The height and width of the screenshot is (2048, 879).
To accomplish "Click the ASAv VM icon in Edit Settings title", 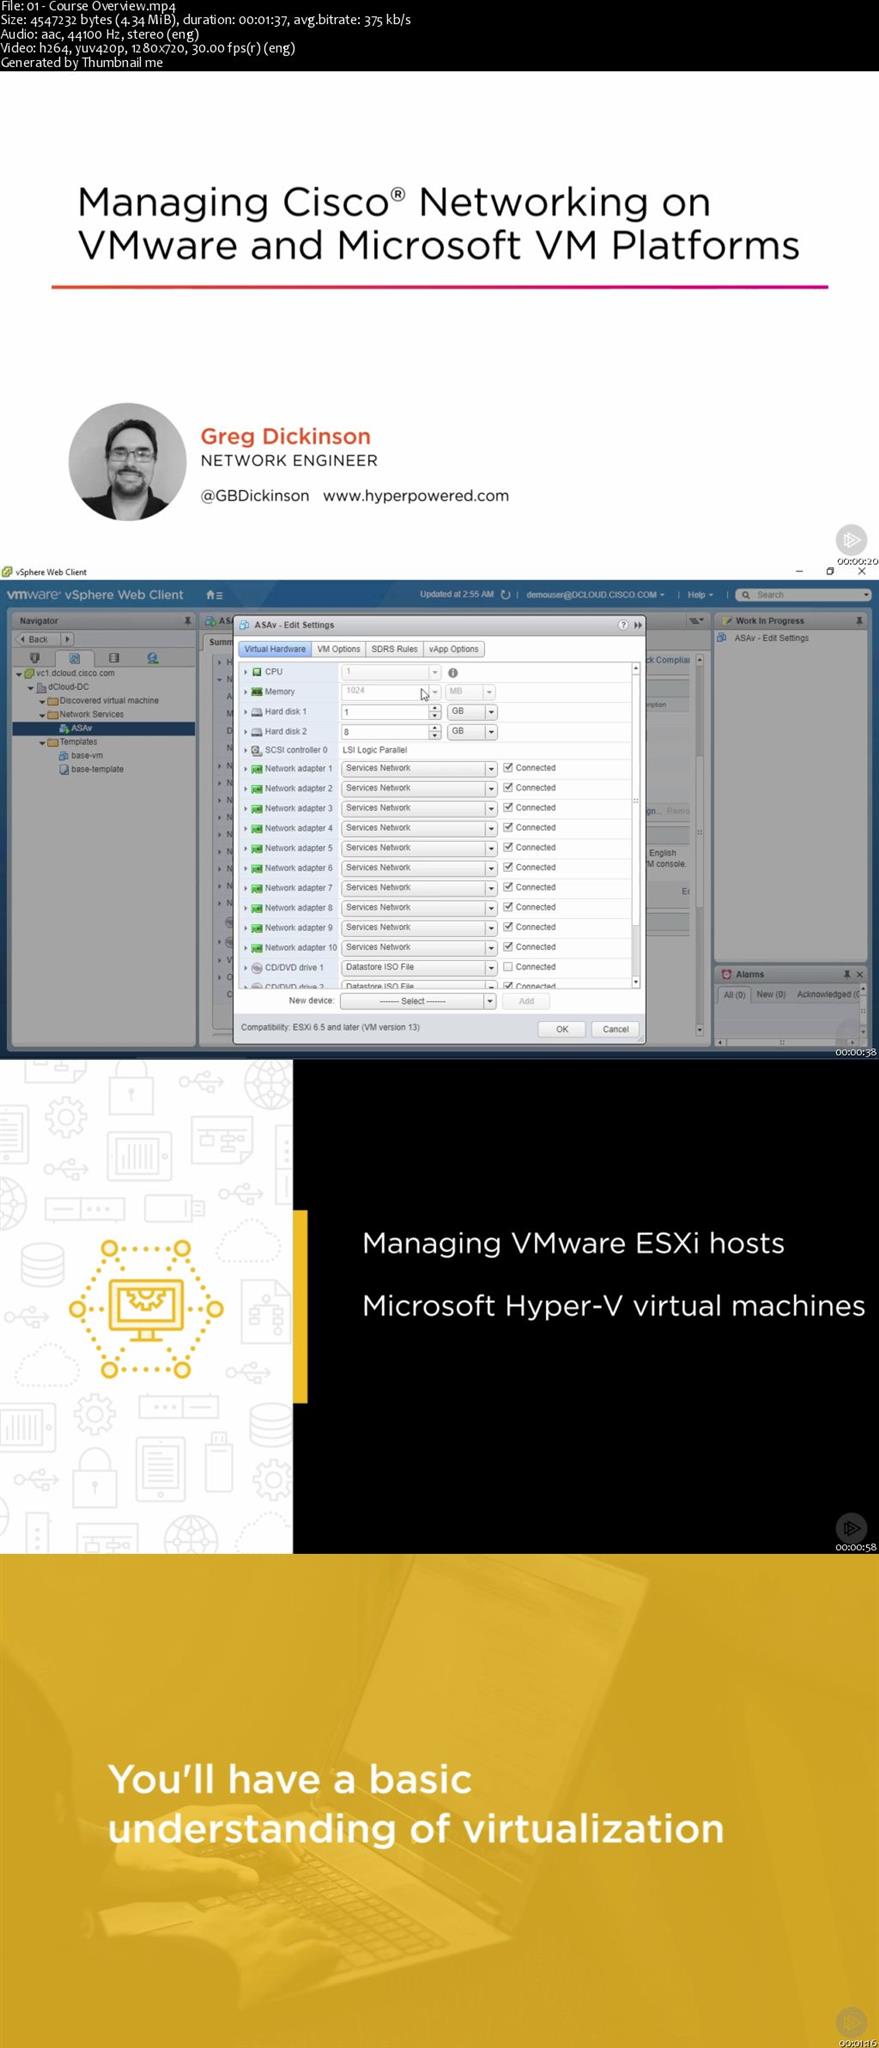I will pyautogui.click(x=245, y=625).
